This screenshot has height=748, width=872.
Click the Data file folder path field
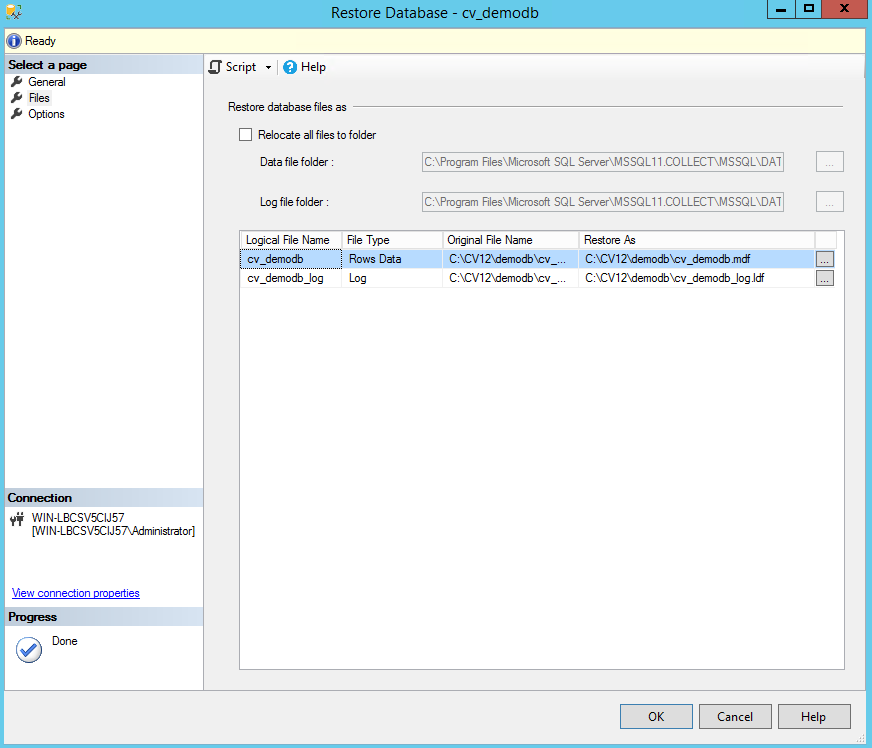[x=603, y=162]
